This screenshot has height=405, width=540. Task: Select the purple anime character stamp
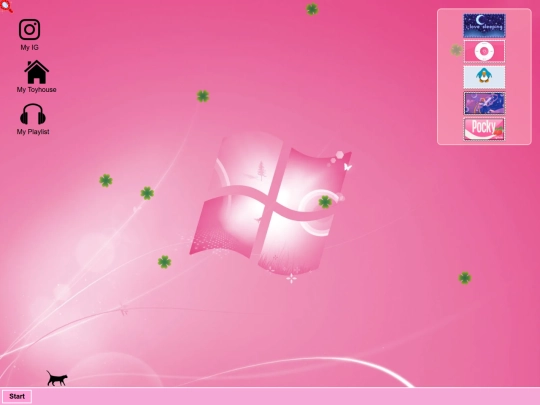click(484, 103)
